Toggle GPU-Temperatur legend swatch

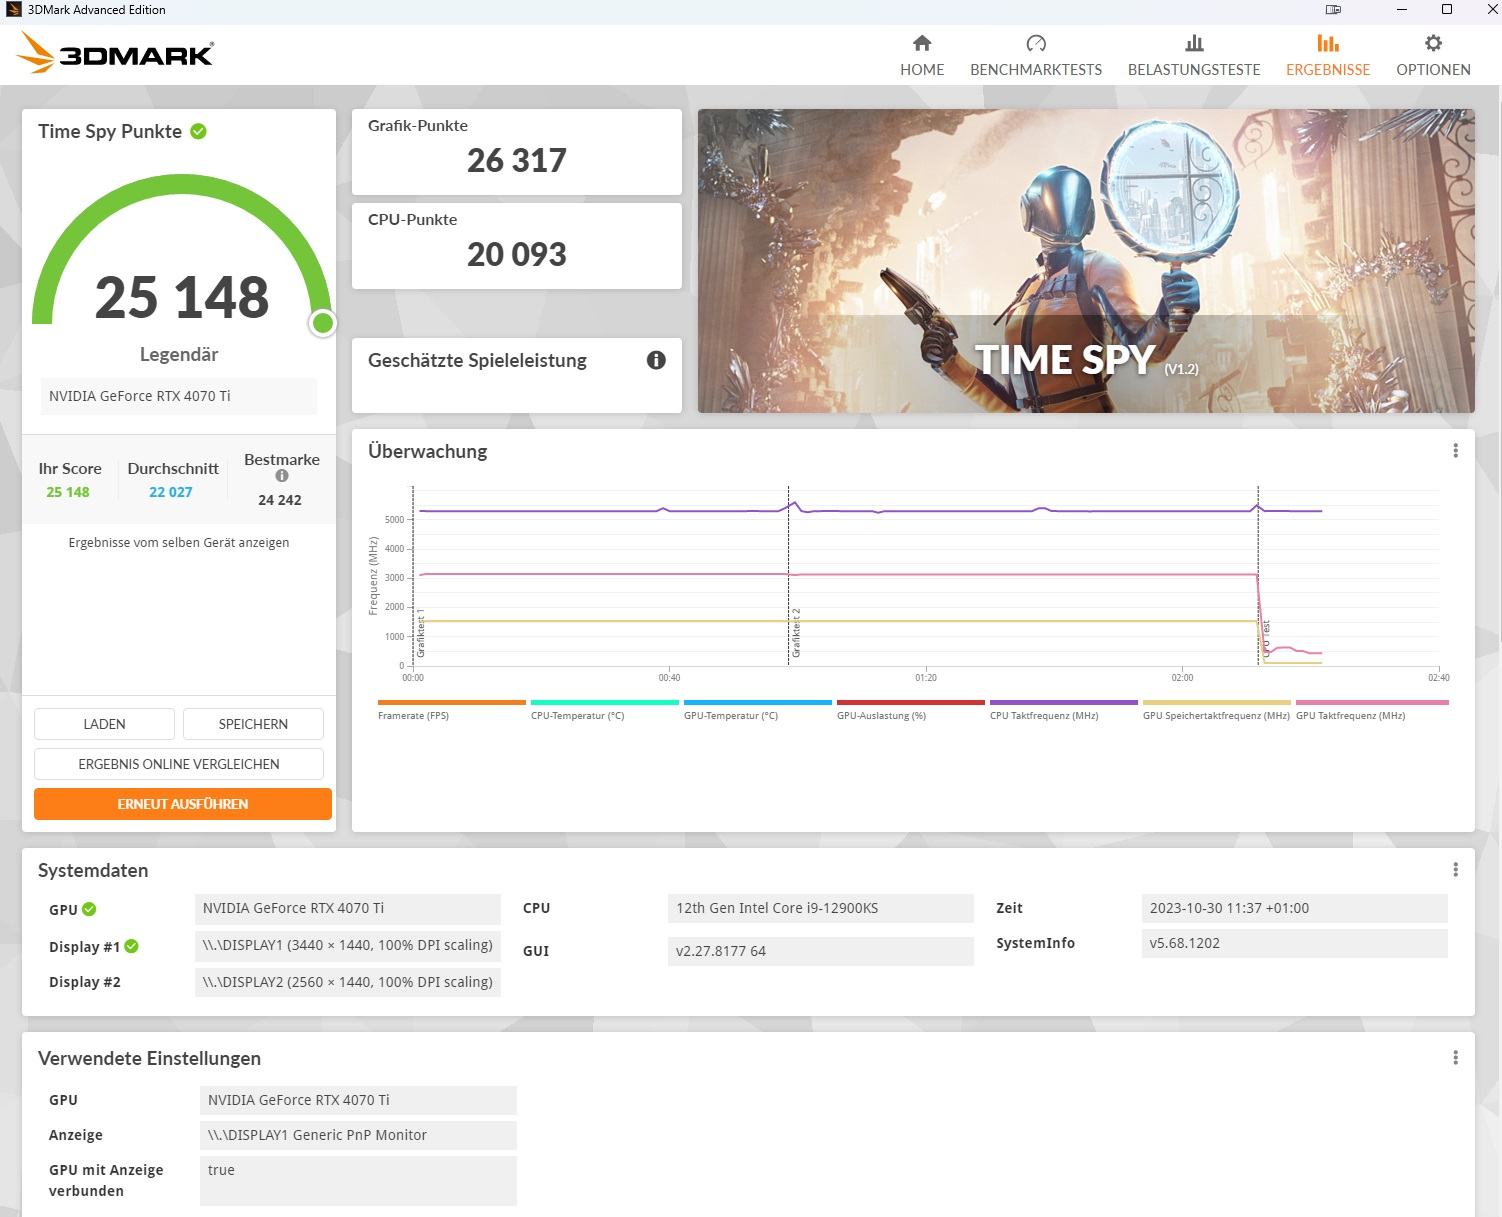click(758, 702)
